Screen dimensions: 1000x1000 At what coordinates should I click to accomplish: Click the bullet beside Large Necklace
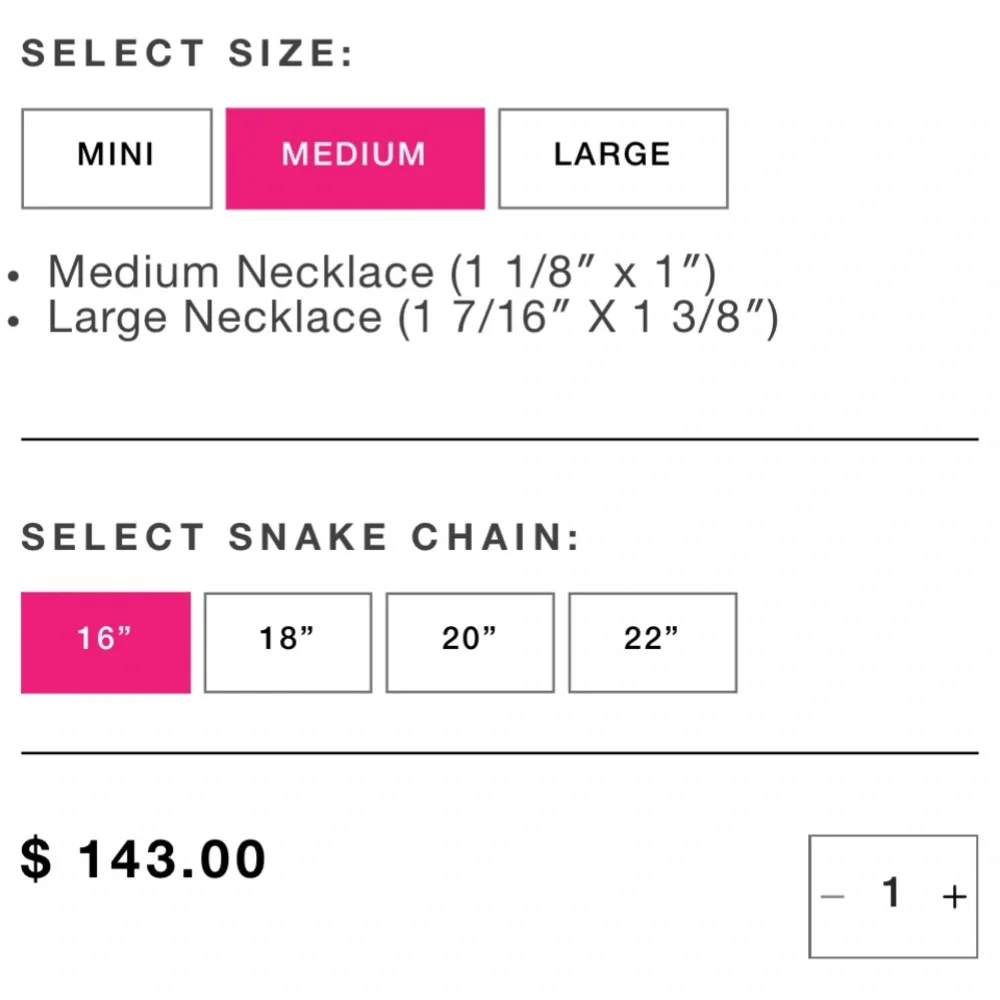(x=12, y=321)
